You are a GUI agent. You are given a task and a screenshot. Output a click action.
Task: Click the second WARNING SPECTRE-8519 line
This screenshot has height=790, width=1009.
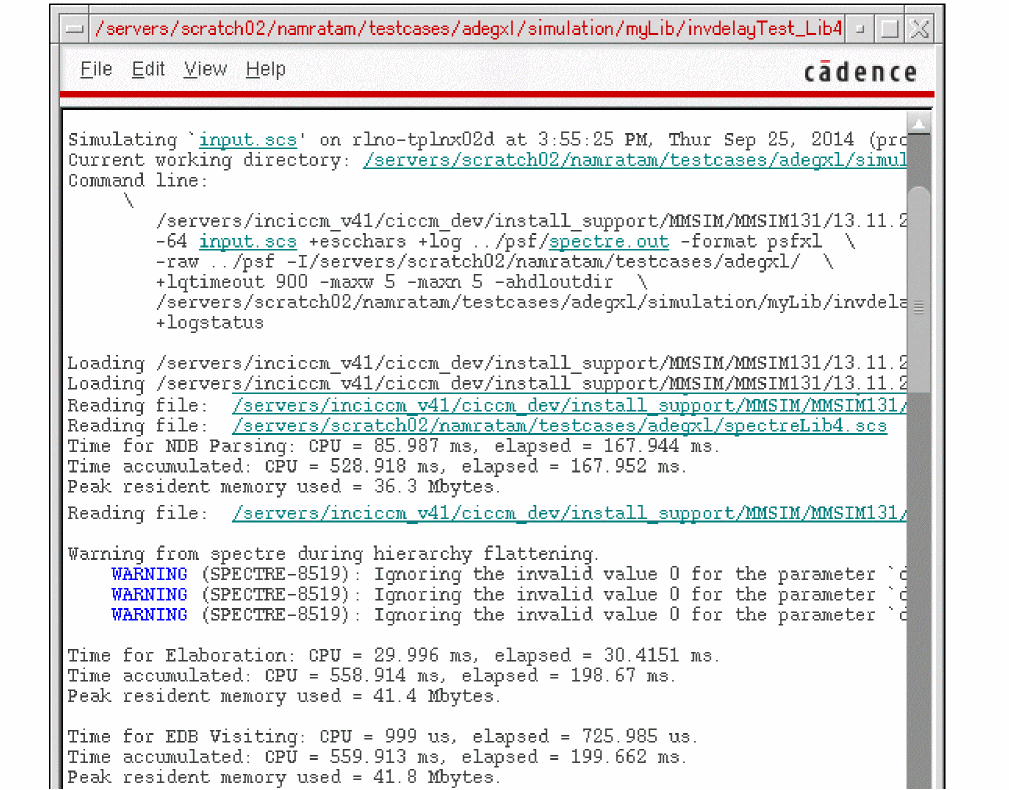tap(508, 594)
